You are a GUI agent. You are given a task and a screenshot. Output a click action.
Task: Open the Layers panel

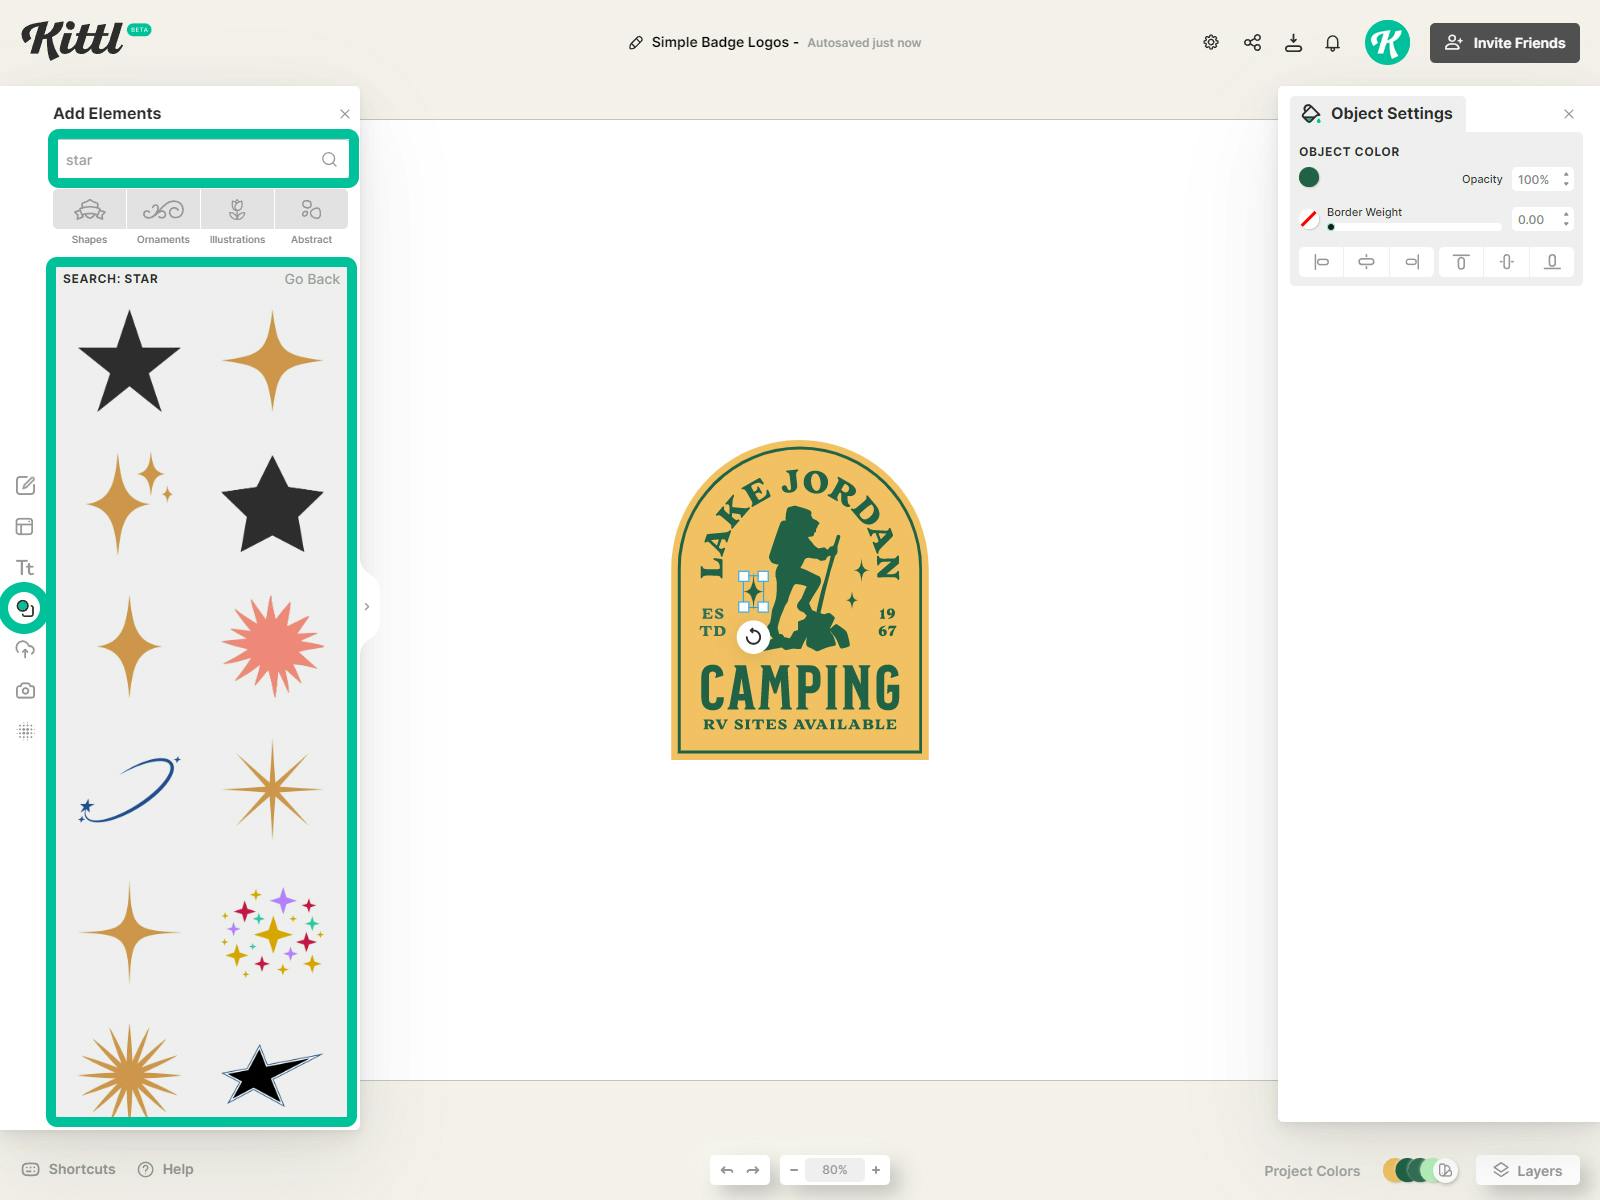pyautogui.click(x=1527, y=1170)
